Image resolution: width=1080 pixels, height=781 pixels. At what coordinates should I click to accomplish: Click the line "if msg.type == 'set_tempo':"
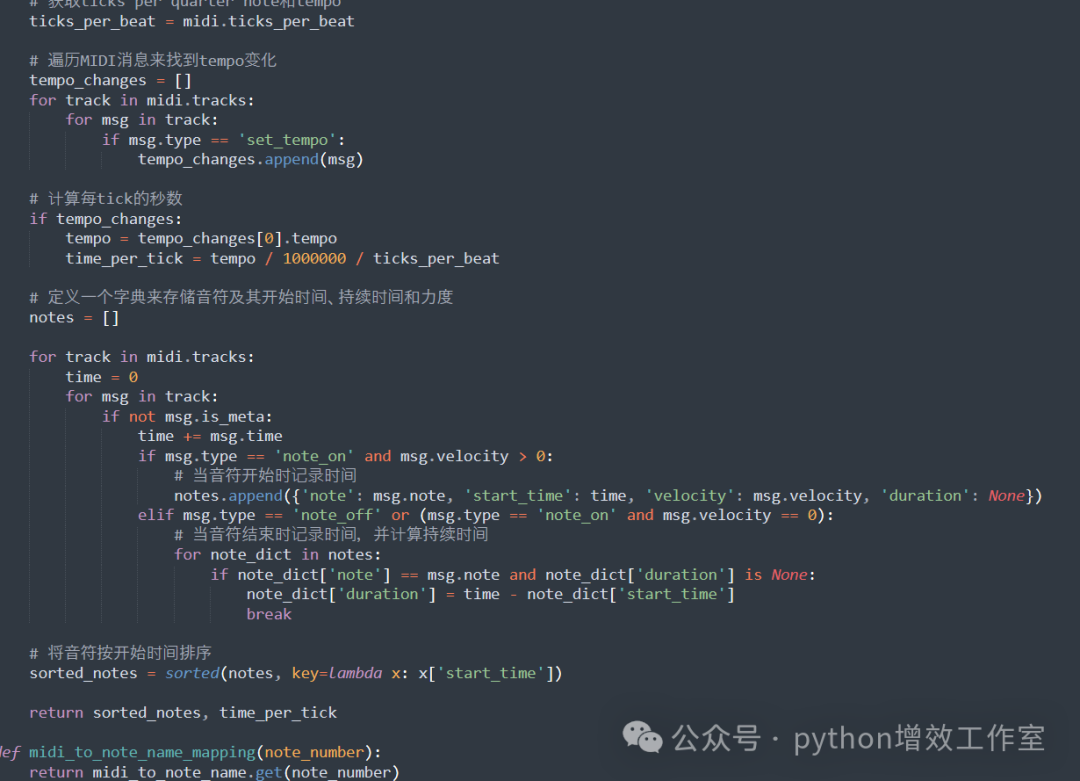pyautogui.click(x=223, y=140)
